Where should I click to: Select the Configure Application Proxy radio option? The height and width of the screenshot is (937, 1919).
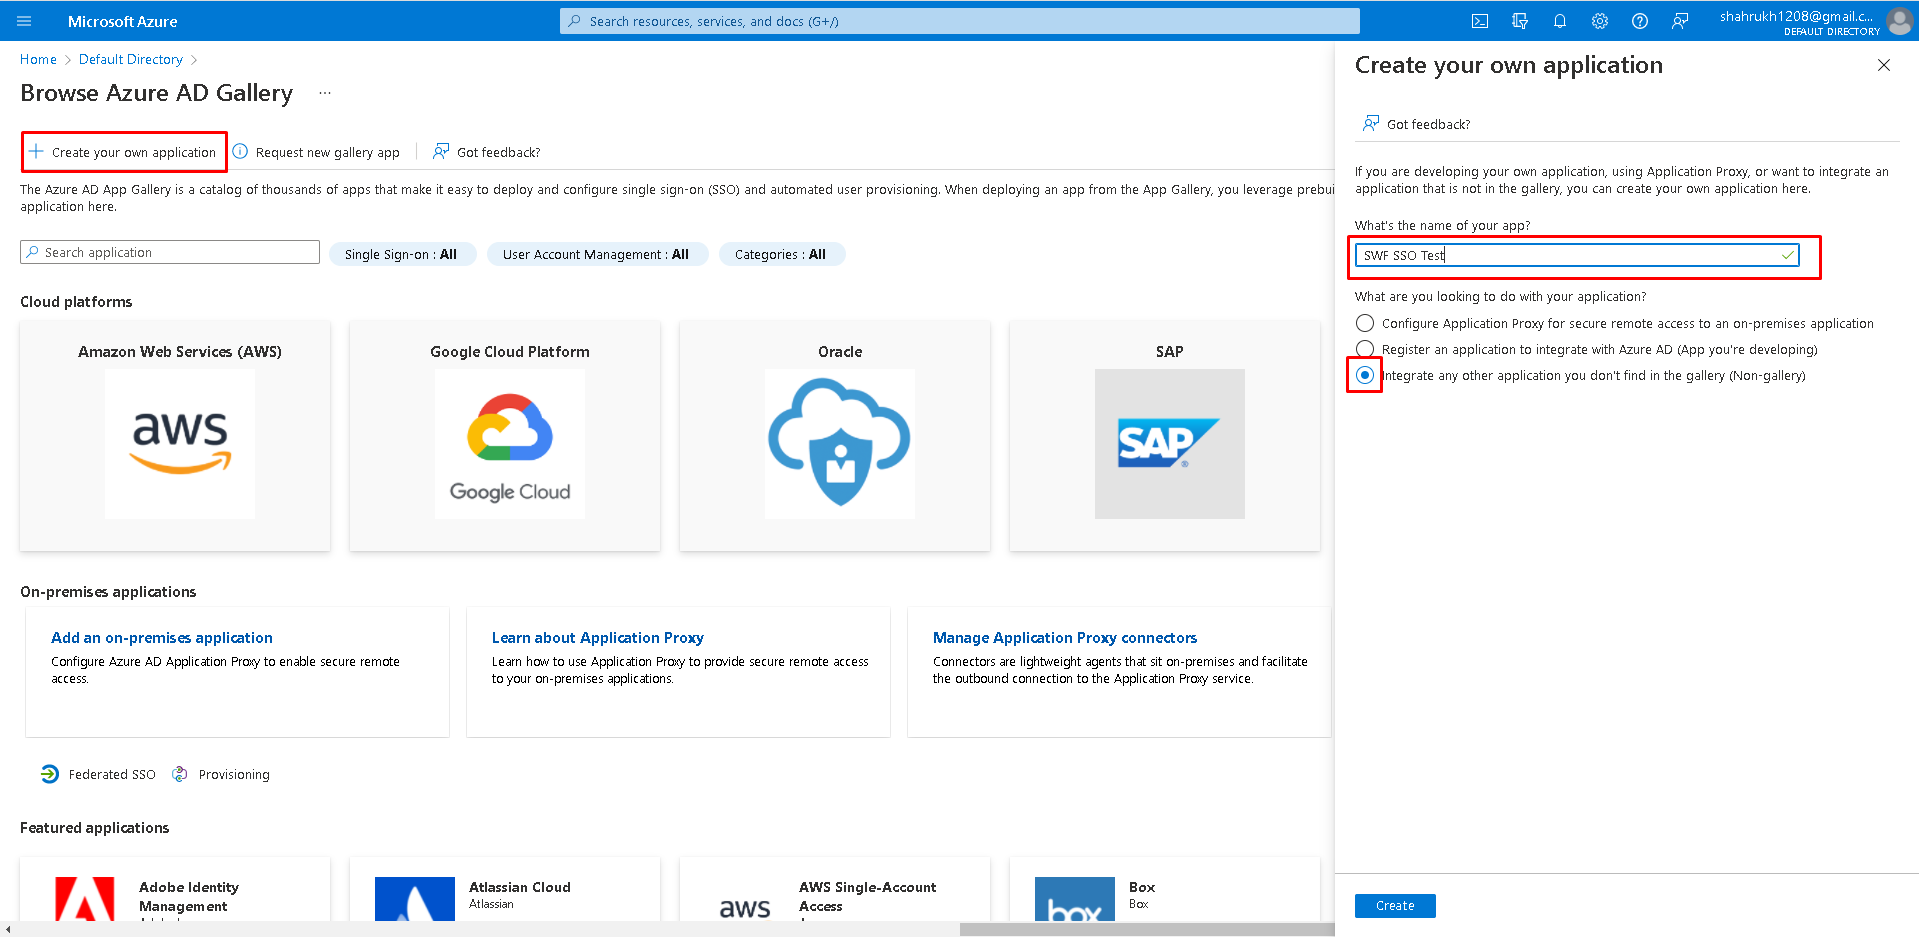1365,323
